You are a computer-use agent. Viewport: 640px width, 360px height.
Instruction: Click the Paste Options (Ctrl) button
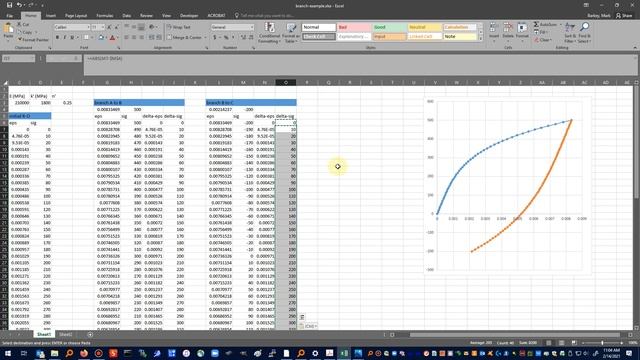coord(308,326)
